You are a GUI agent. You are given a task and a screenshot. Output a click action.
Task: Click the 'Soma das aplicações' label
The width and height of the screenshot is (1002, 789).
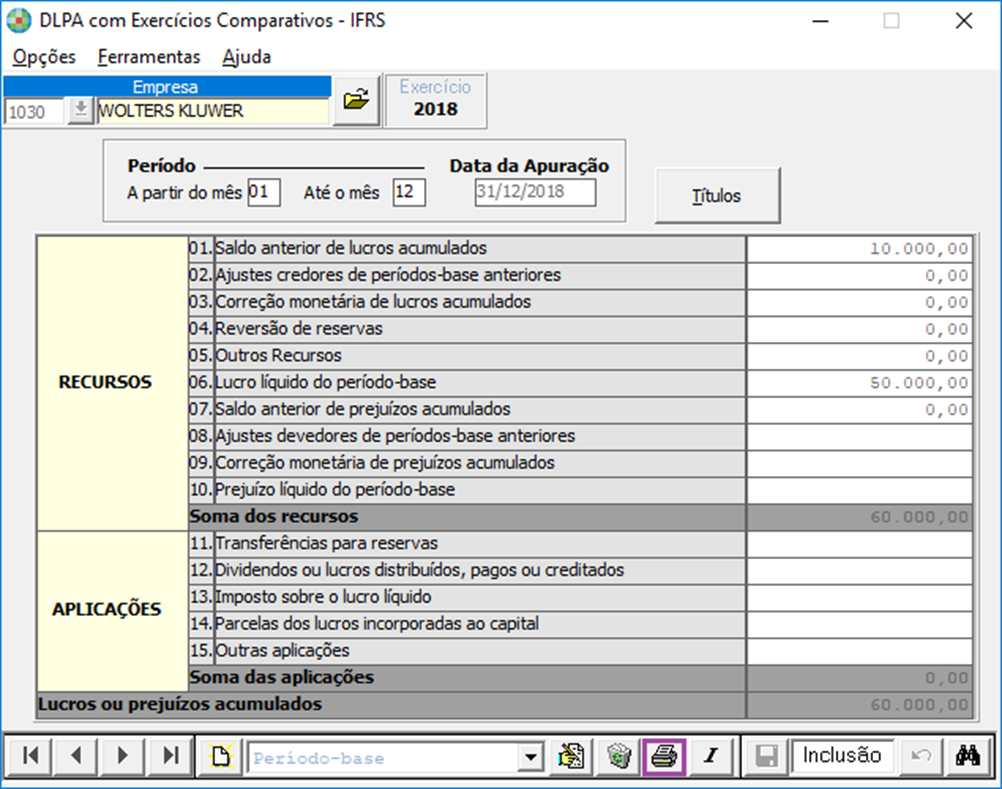point(282,677)
